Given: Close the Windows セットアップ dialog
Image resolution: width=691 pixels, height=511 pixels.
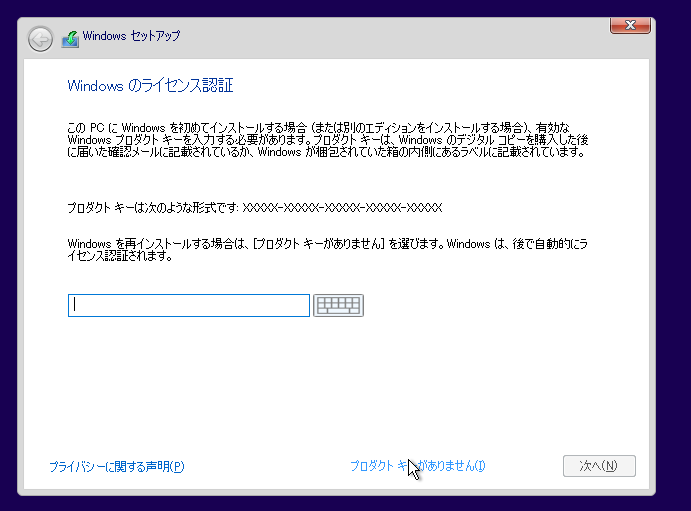Looking at the screenshot, I should pos(630,26).
